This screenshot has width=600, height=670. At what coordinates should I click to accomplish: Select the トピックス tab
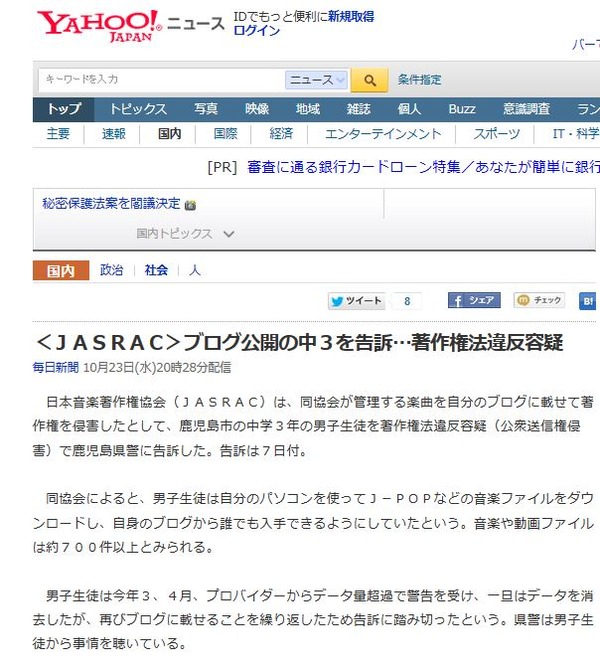coord(138,109)
